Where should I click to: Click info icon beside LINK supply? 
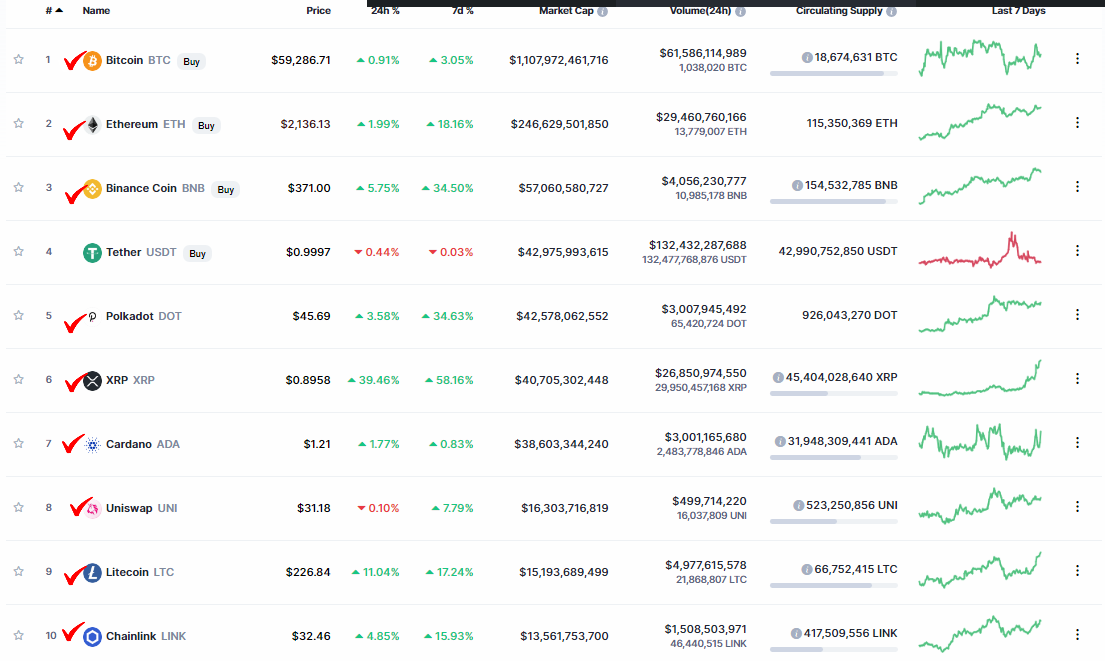(x=796, y=634)
